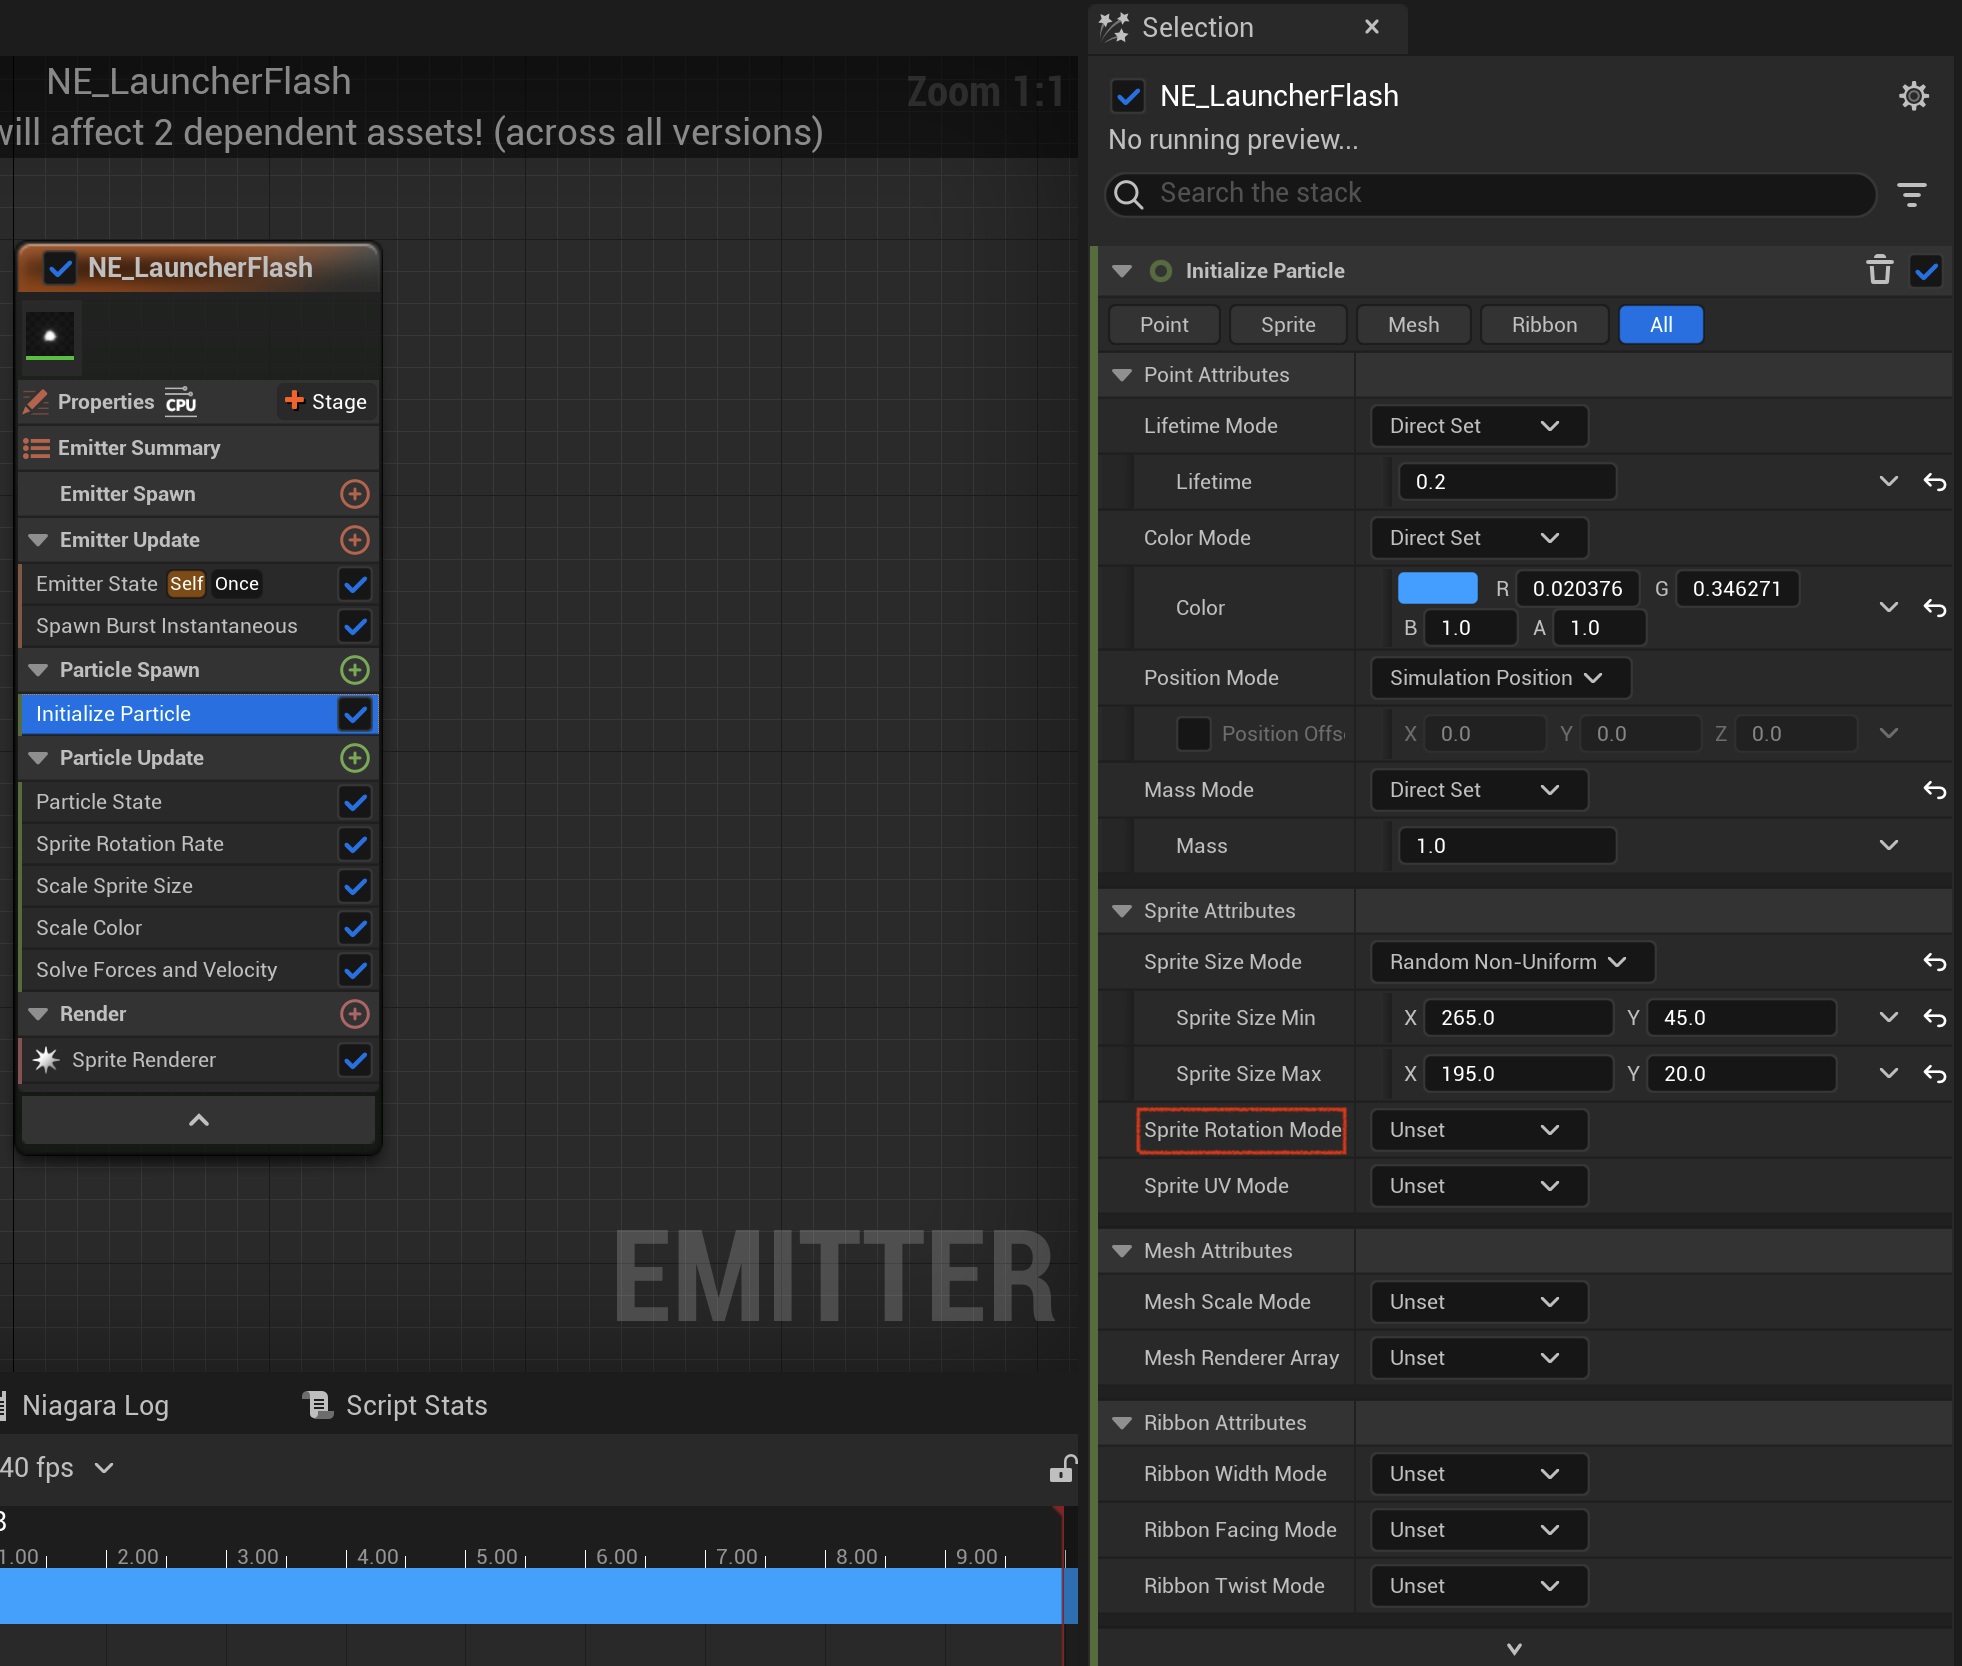This screenshot has height=1666, width=1962.
Task: Collapse the emitter node with up chevron
Action: click(x=199, y=1120)
